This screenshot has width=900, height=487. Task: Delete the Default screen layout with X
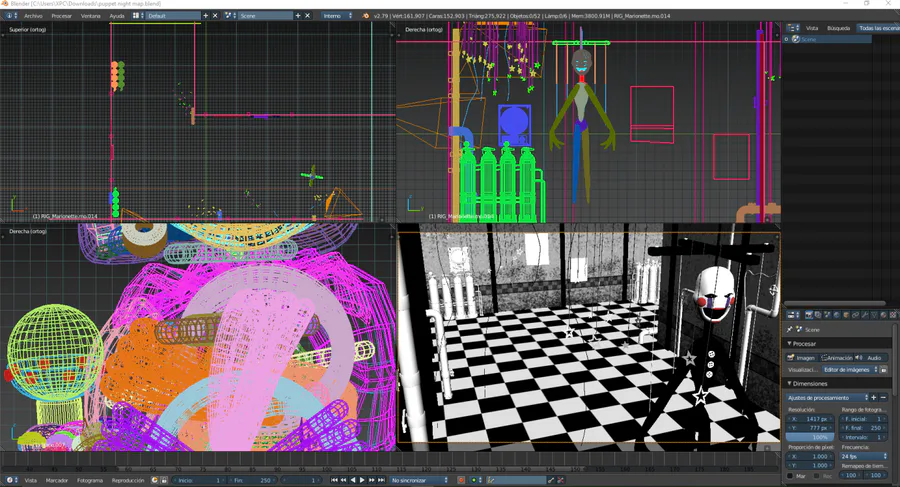click(x=215, y=16)
